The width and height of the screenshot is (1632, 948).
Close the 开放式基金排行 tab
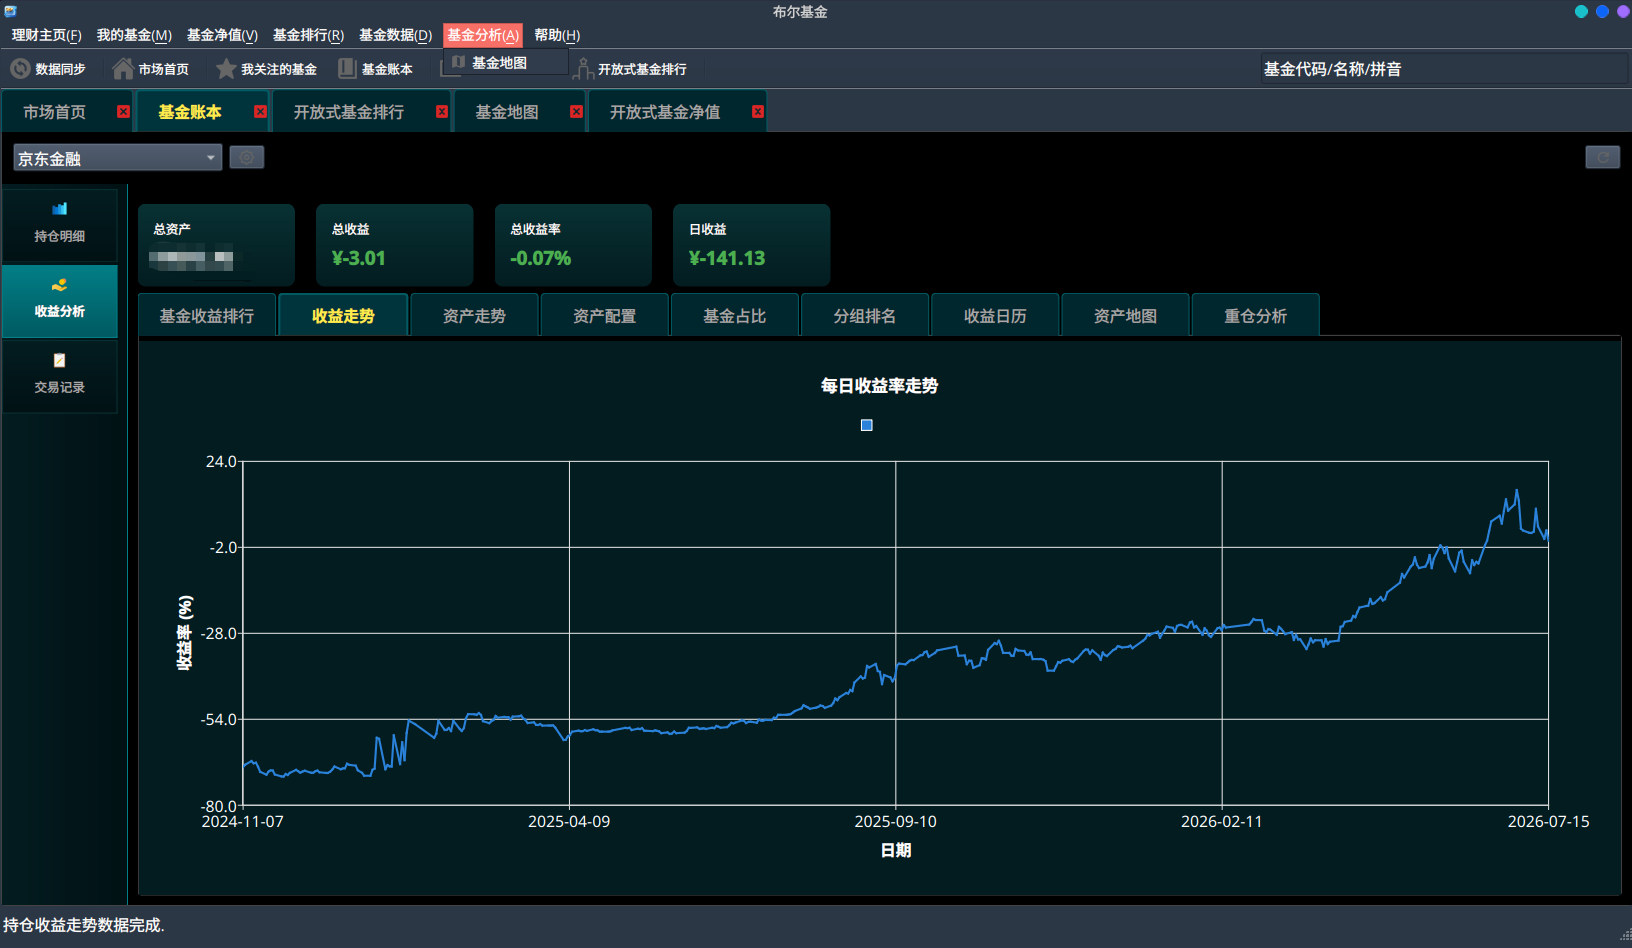[442, 112]
